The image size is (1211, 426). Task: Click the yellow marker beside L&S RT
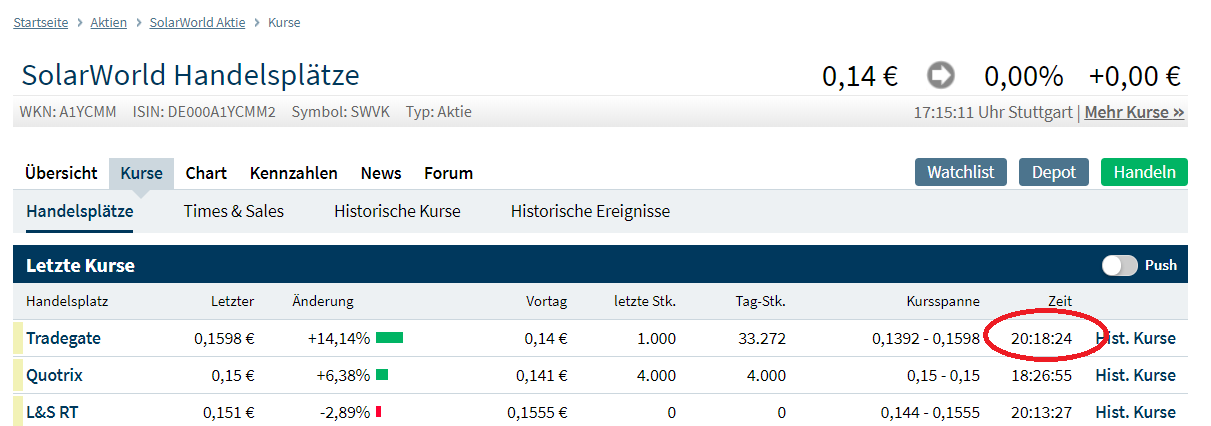coord(17,412)
